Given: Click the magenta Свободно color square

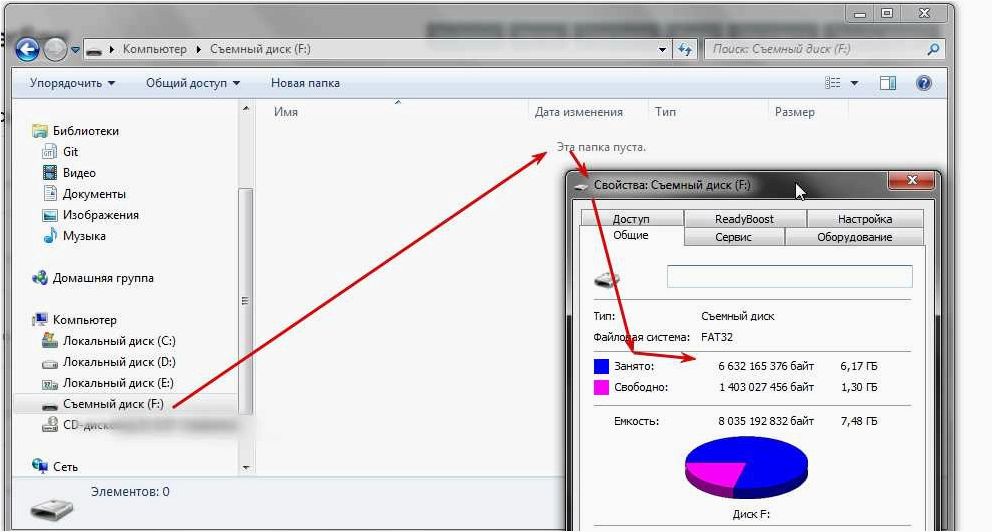Looking at the screenshot, I should tap(601, 387).
